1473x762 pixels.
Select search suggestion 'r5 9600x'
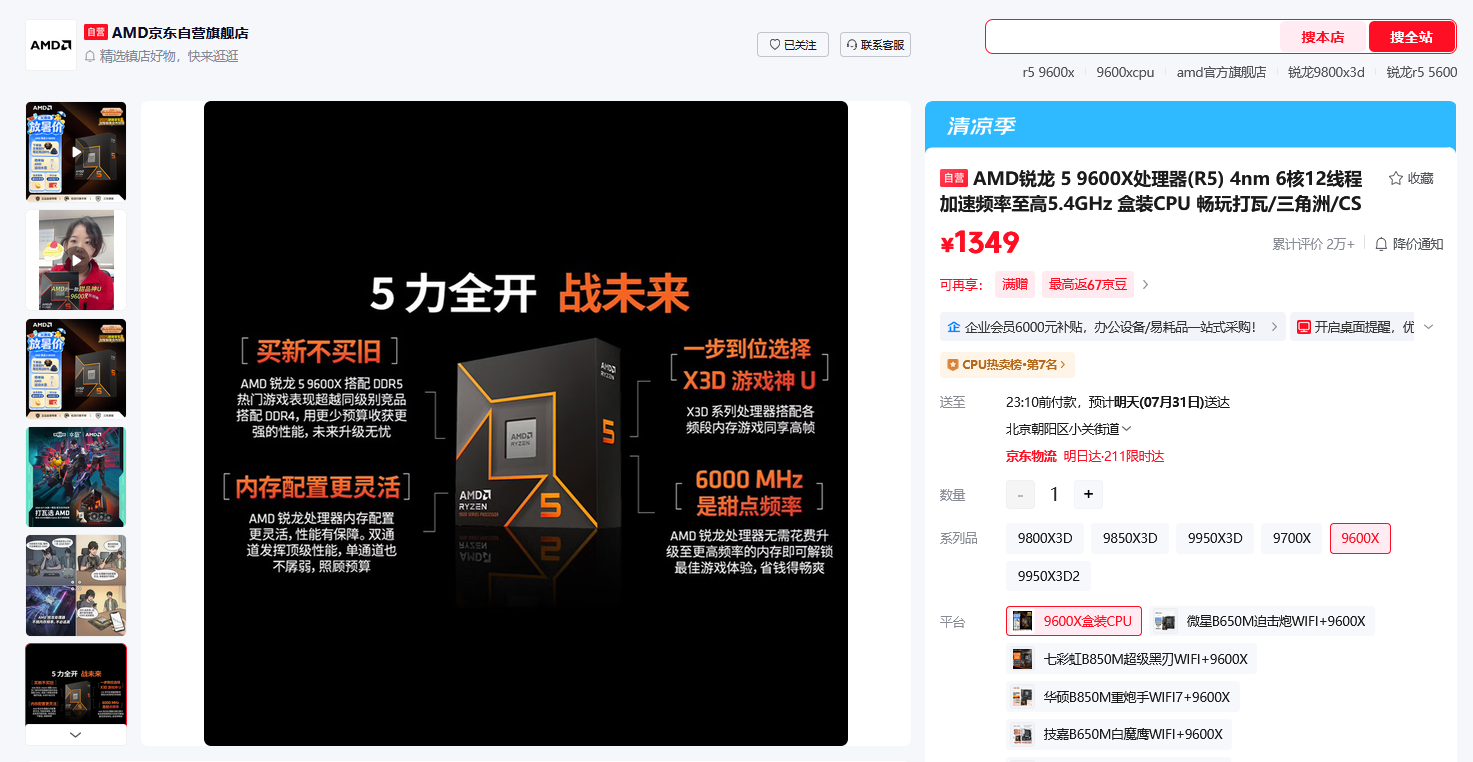click(x=1048, y=72)
